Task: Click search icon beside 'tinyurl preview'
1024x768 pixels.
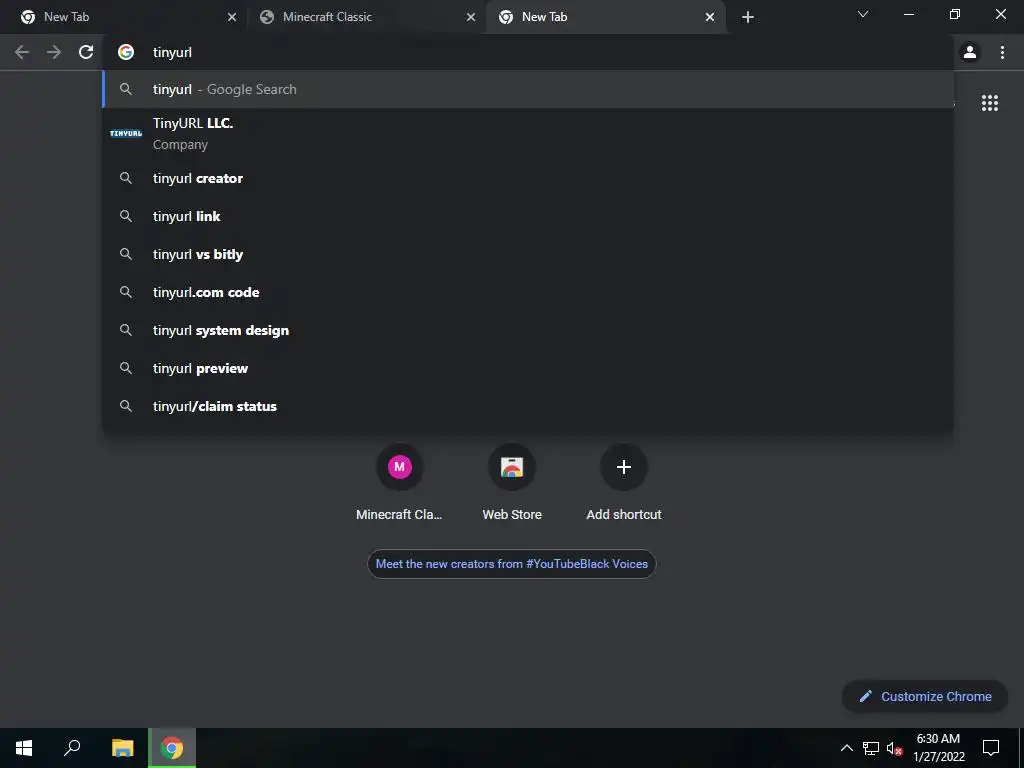Action: (x=126, y=368)
